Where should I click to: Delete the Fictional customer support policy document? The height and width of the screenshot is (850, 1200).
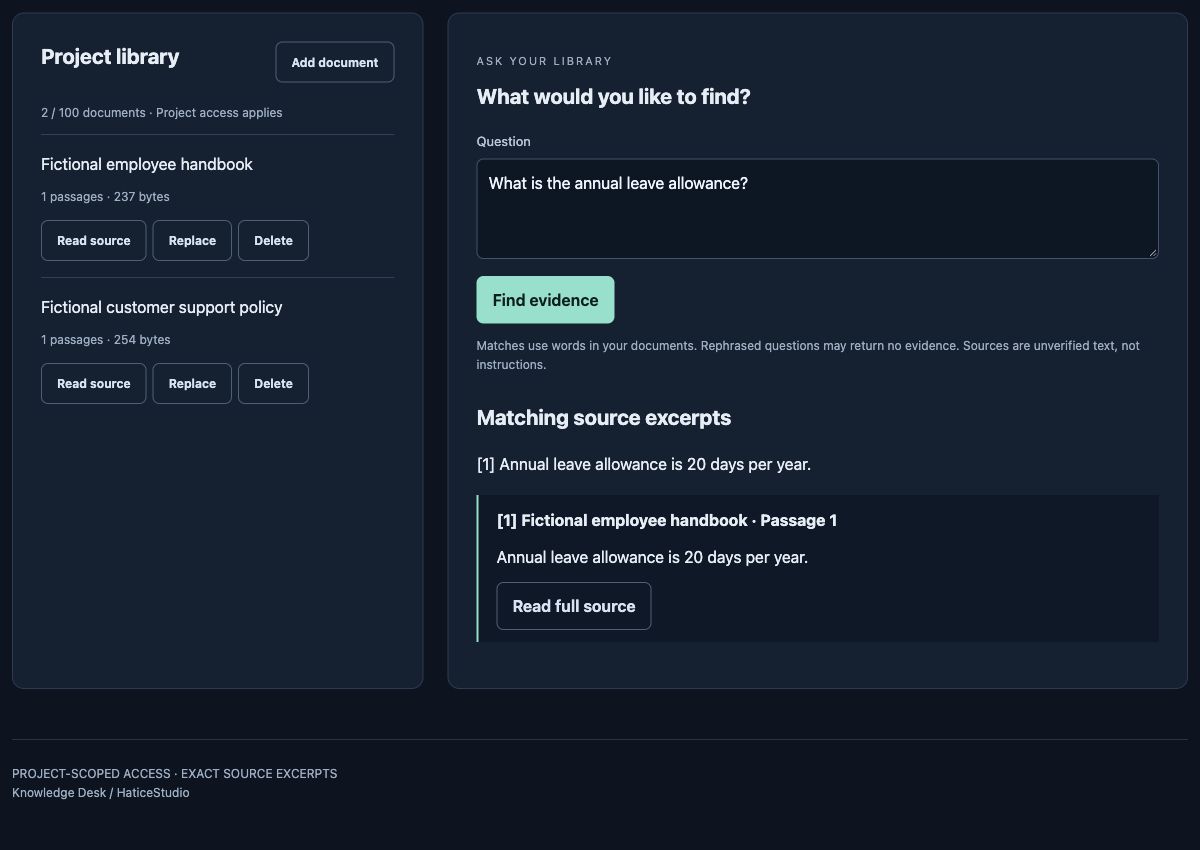[273, 384]
